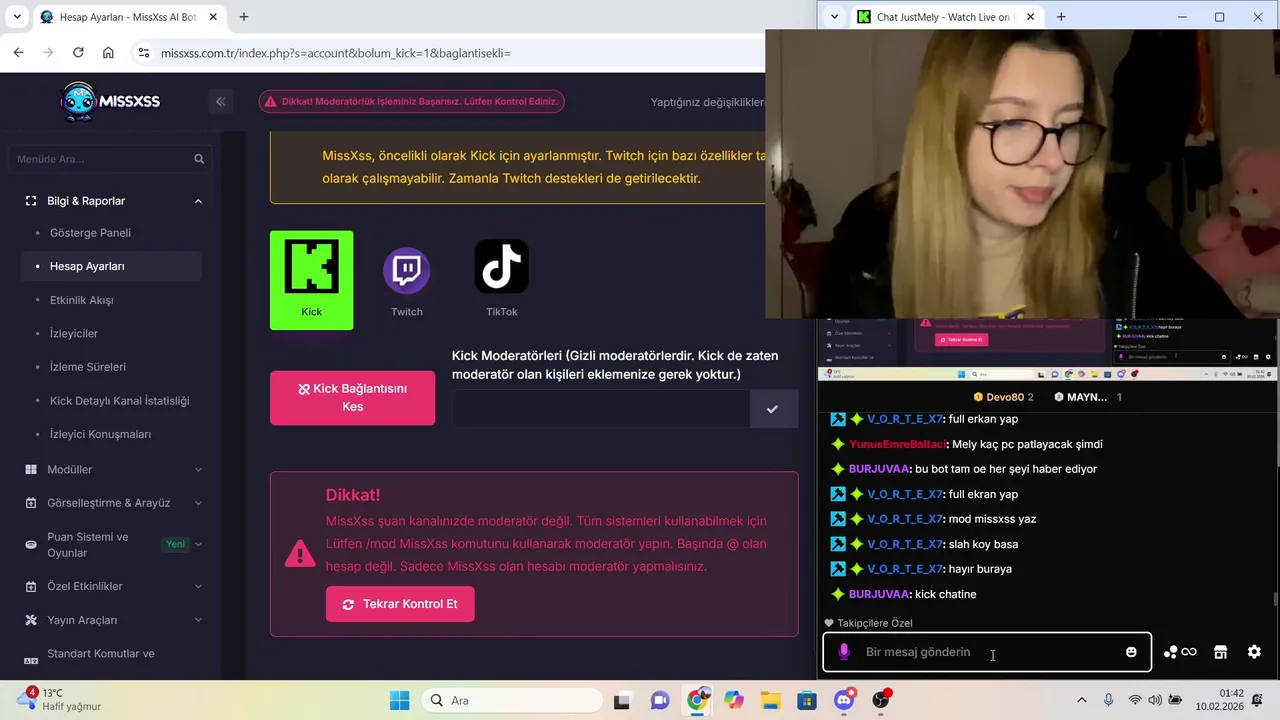Screen dimensions: 1280x720
Task: Open the Windows Start menu
Action: tap(399, 700)
